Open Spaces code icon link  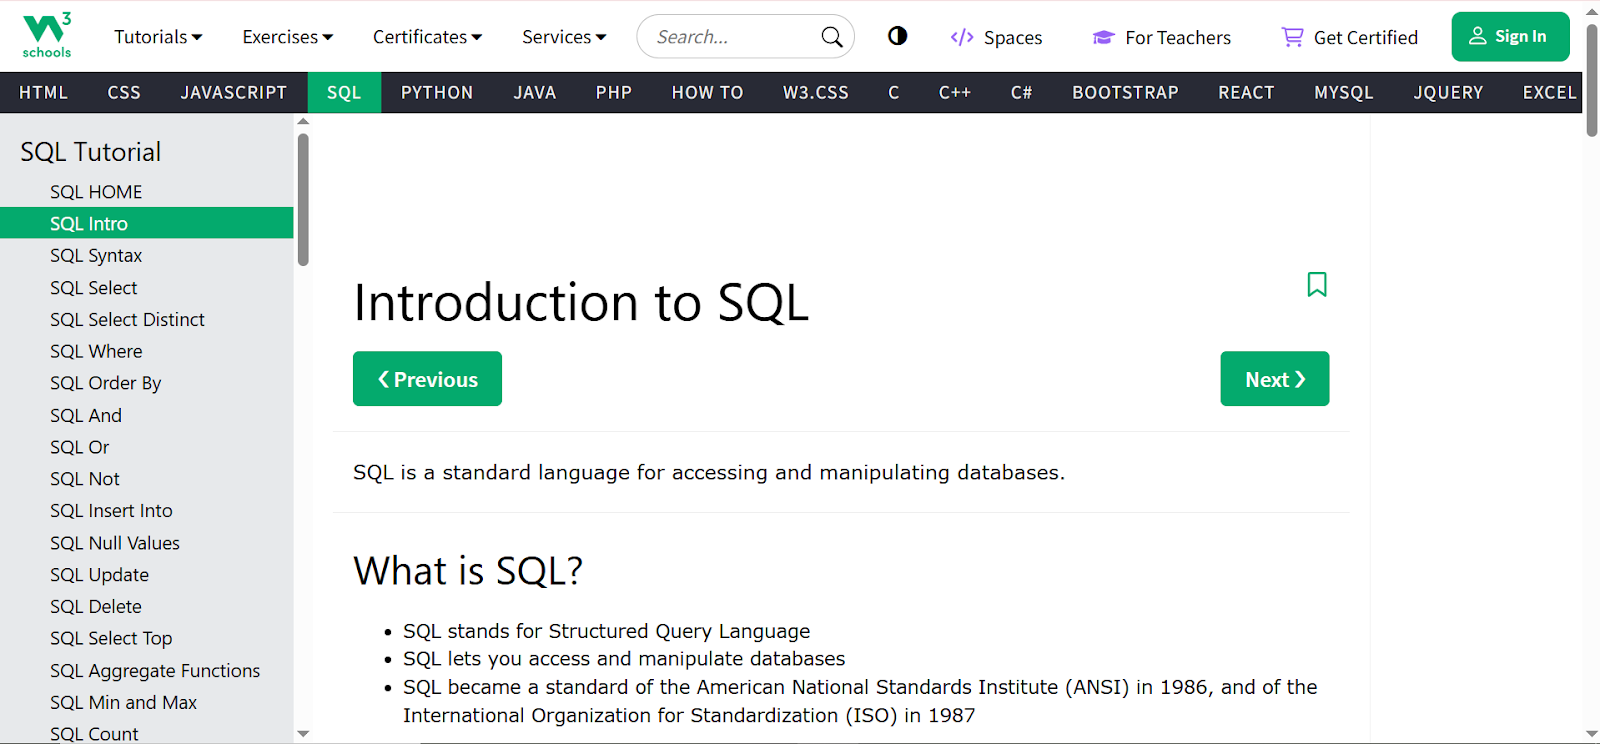coord(962,37)
